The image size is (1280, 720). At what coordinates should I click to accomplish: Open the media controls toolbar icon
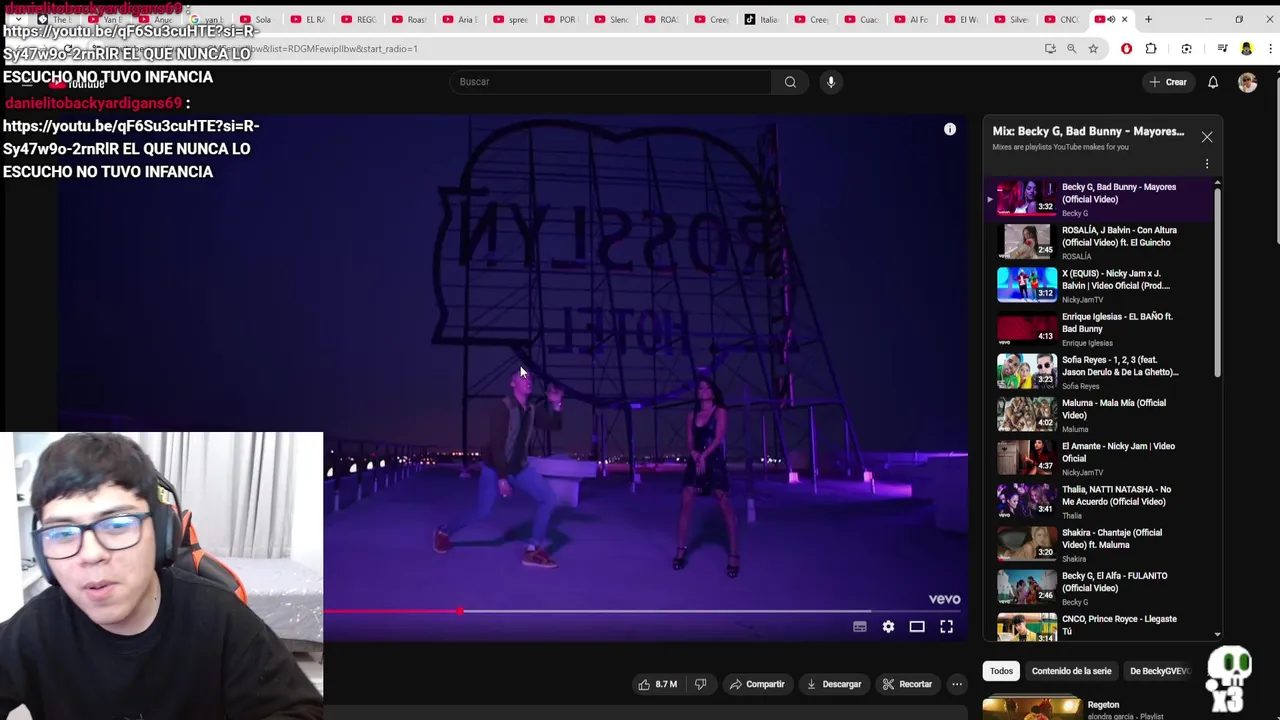(1222, 48)
